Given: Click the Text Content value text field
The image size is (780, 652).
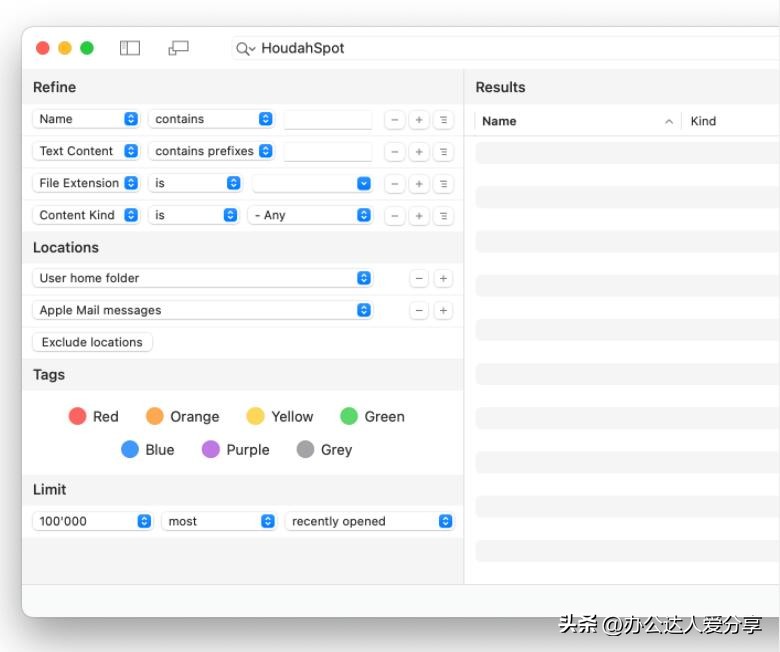Looking at the screenshot, I should 328,152.
